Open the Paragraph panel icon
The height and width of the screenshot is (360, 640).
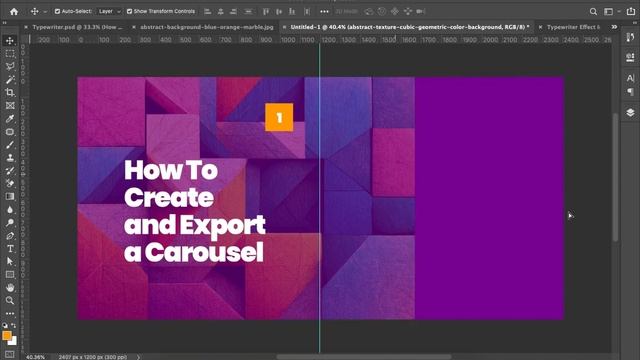click(630, 93)
